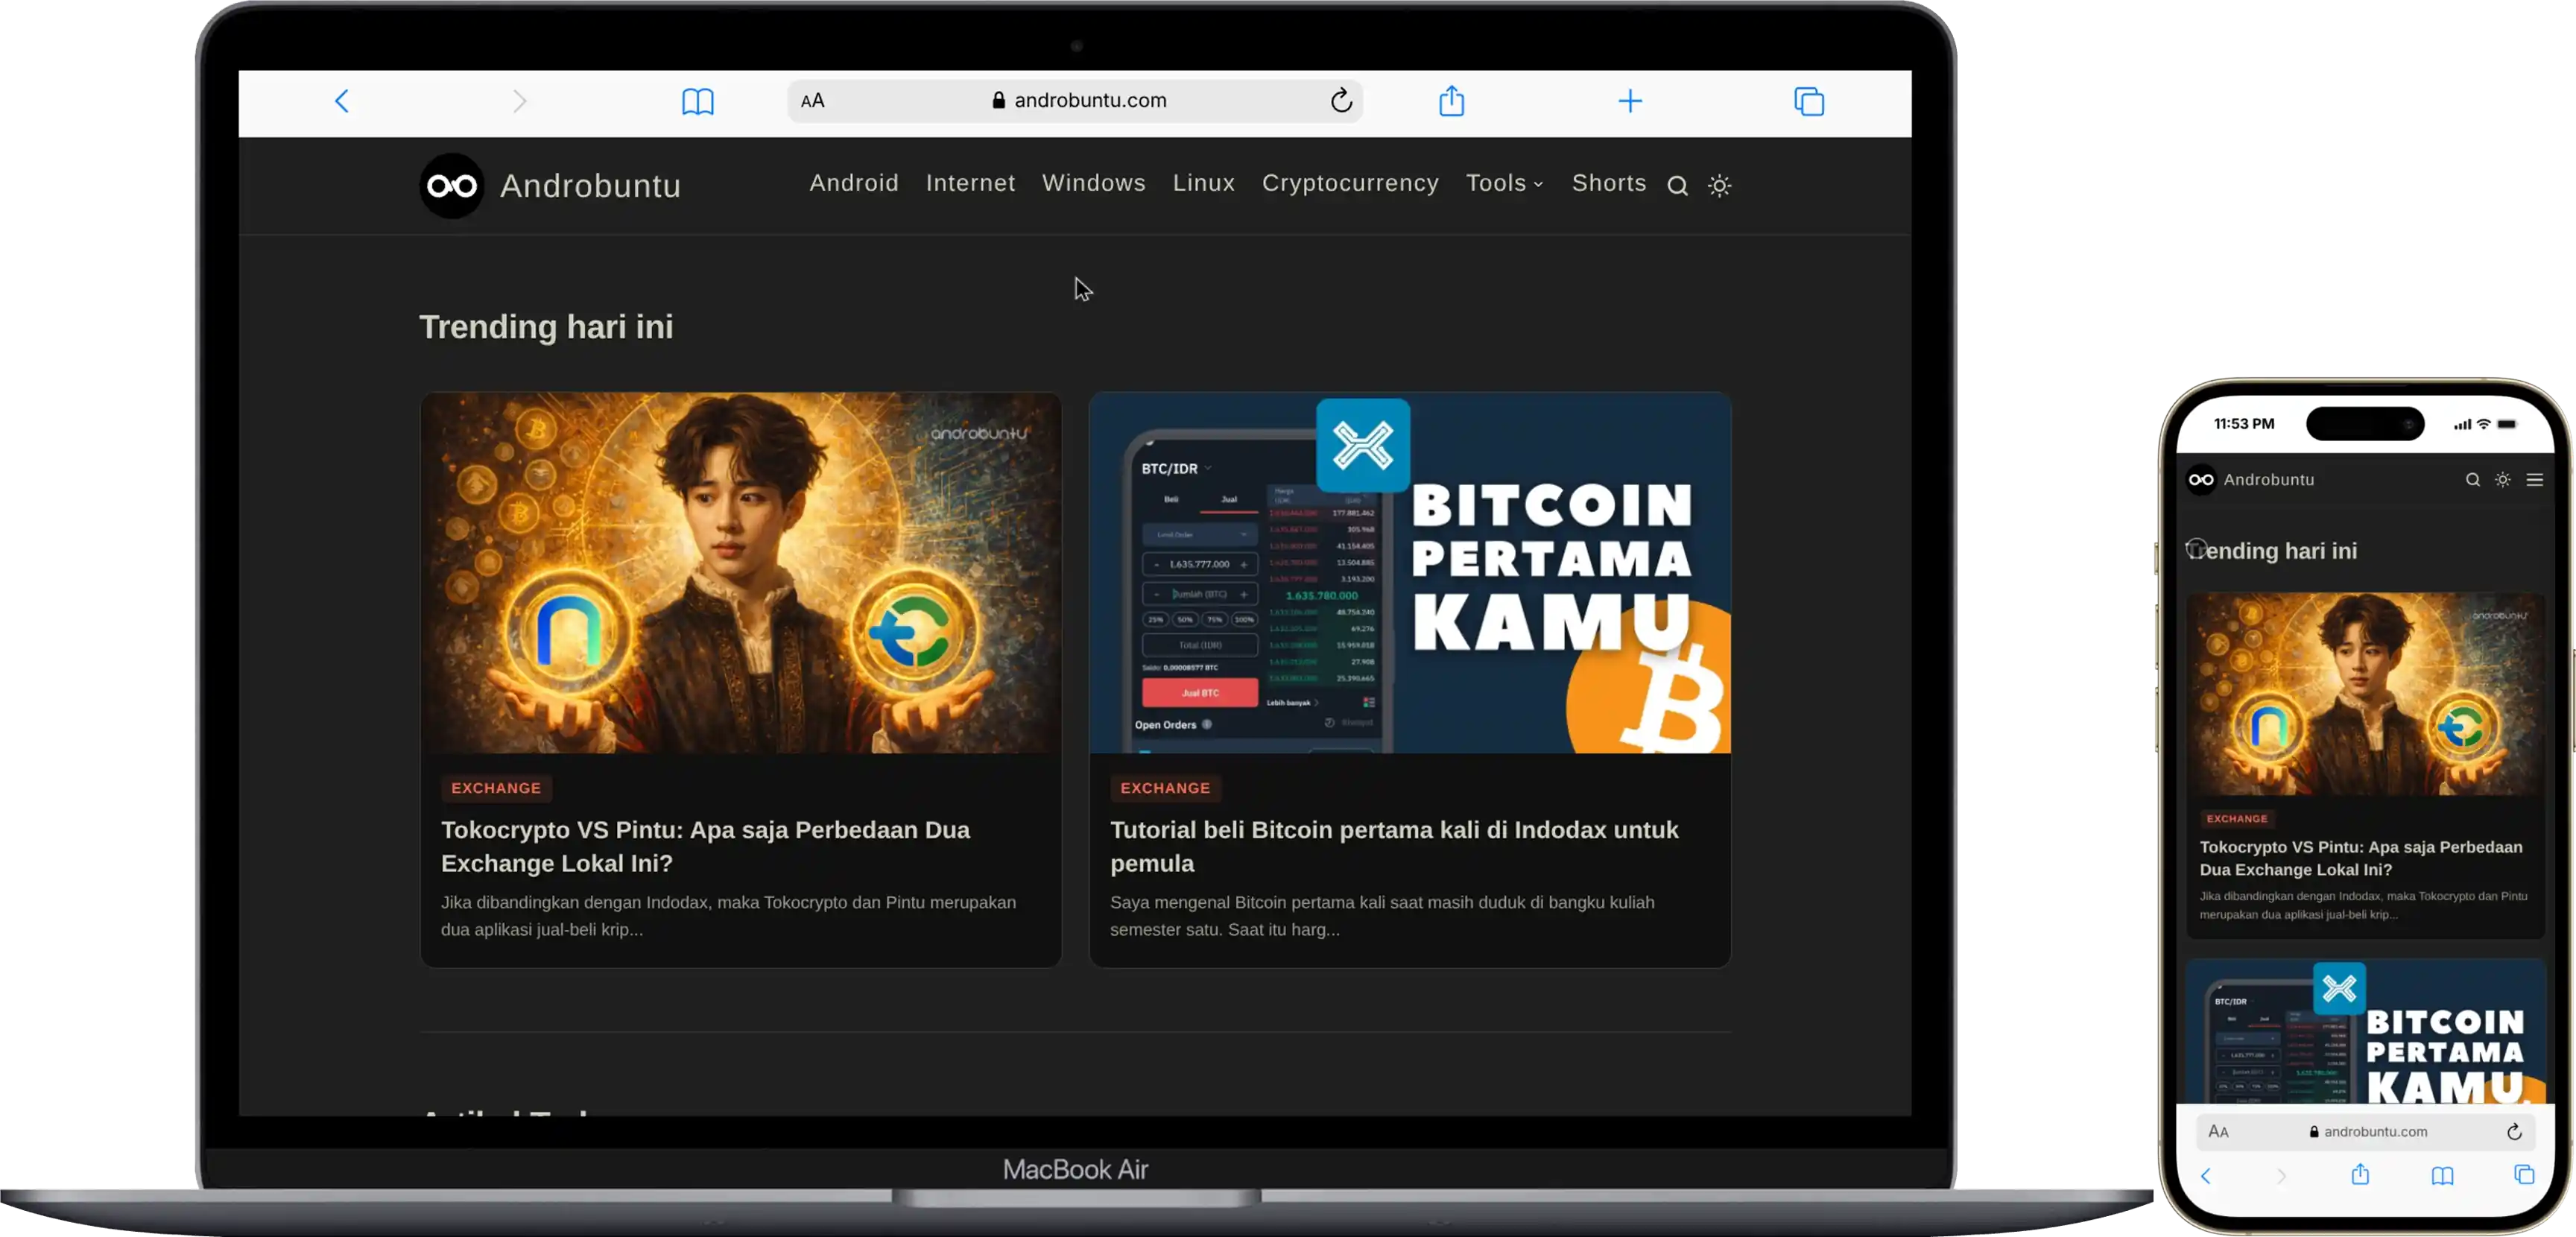This screenshot has width=2576, height=1237.
Task: Click 'Saya mengenal Bitcoin pertama kali' excerpt
Action: (x=1382, y=915)
